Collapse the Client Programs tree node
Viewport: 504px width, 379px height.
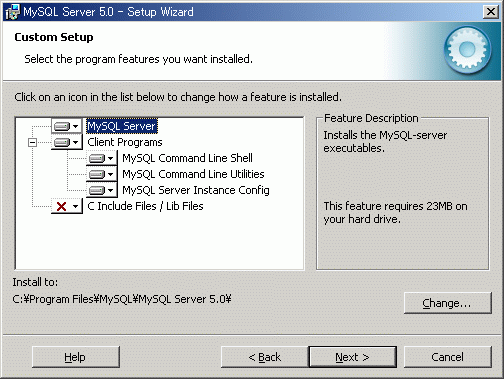[x=32, y=143]
